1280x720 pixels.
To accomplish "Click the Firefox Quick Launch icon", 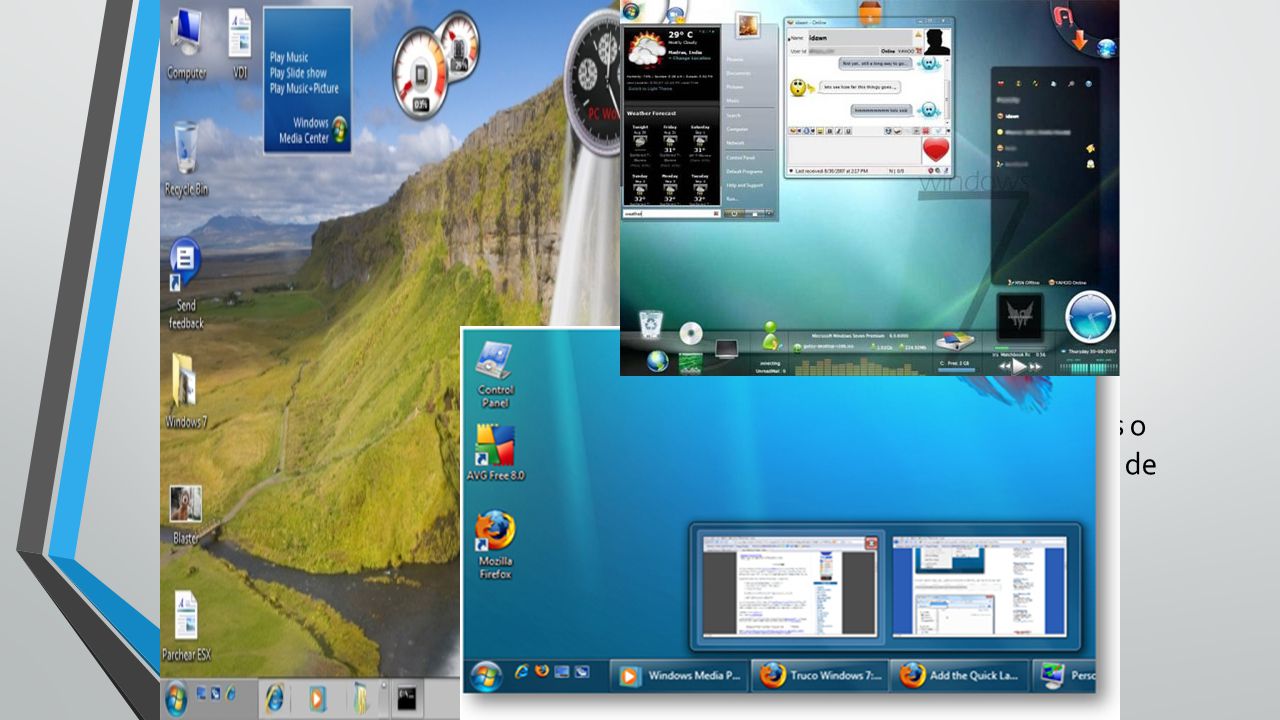I will tap(543, 673).
